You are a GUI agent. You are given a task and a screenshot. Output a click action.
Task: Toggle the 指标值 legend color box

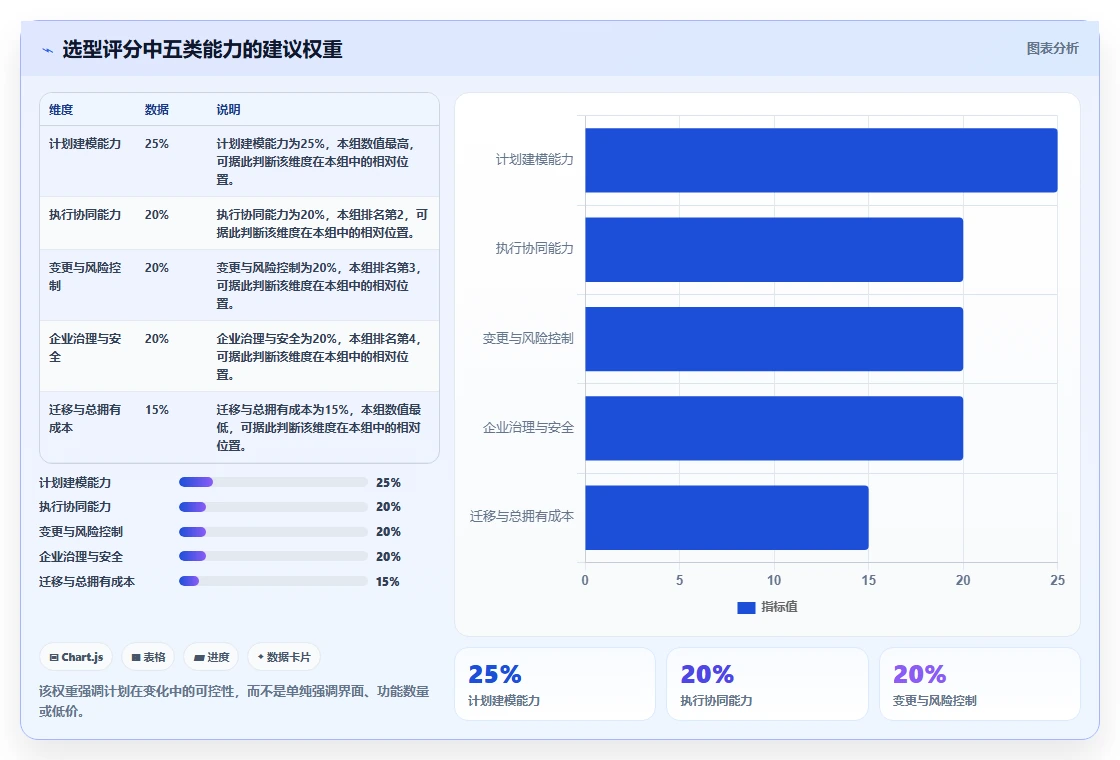(746, 608)
